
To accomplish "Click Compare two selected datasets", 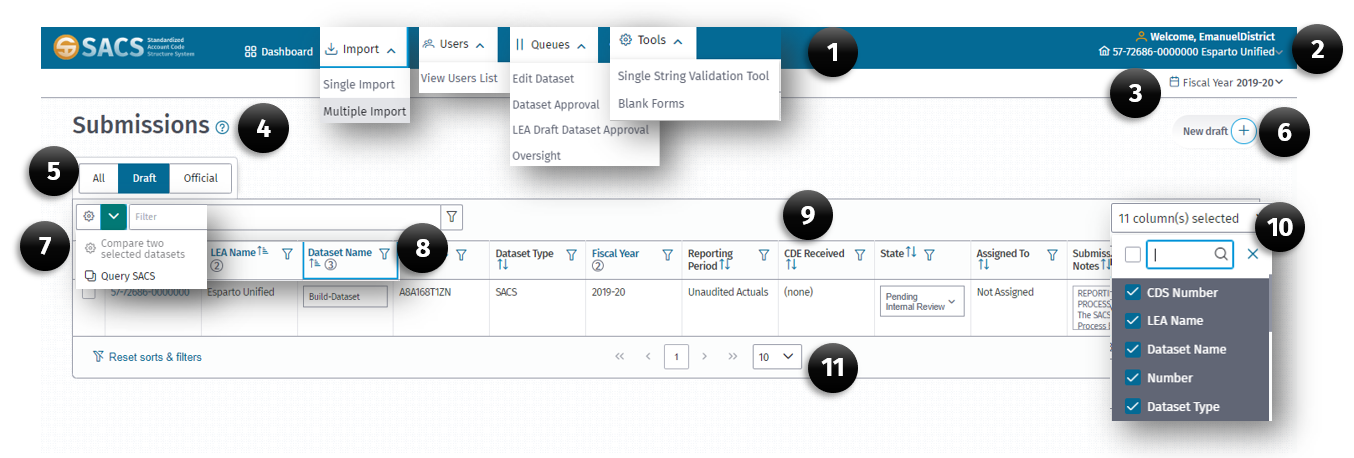I will tap(135, 248).
